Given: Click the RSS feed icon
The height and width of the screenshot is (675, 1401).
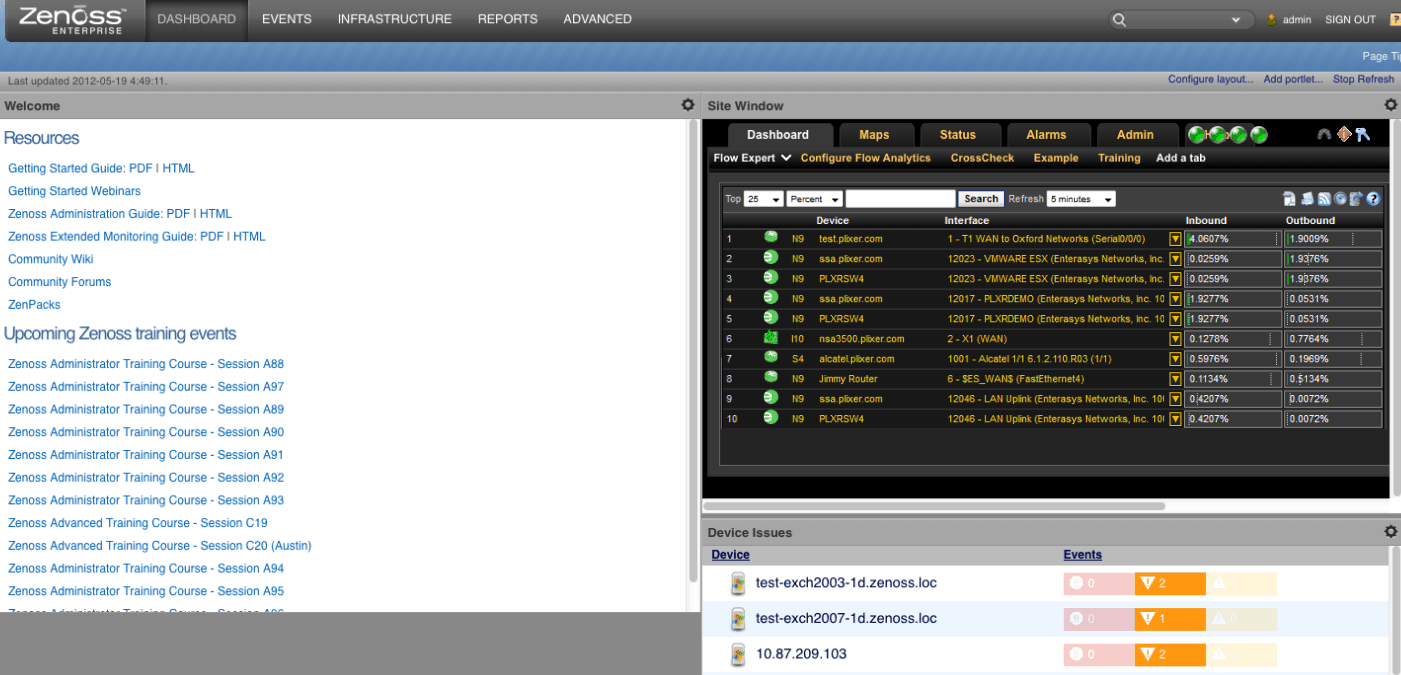Looking at the screenshot, I should [x=1323, y=199].
